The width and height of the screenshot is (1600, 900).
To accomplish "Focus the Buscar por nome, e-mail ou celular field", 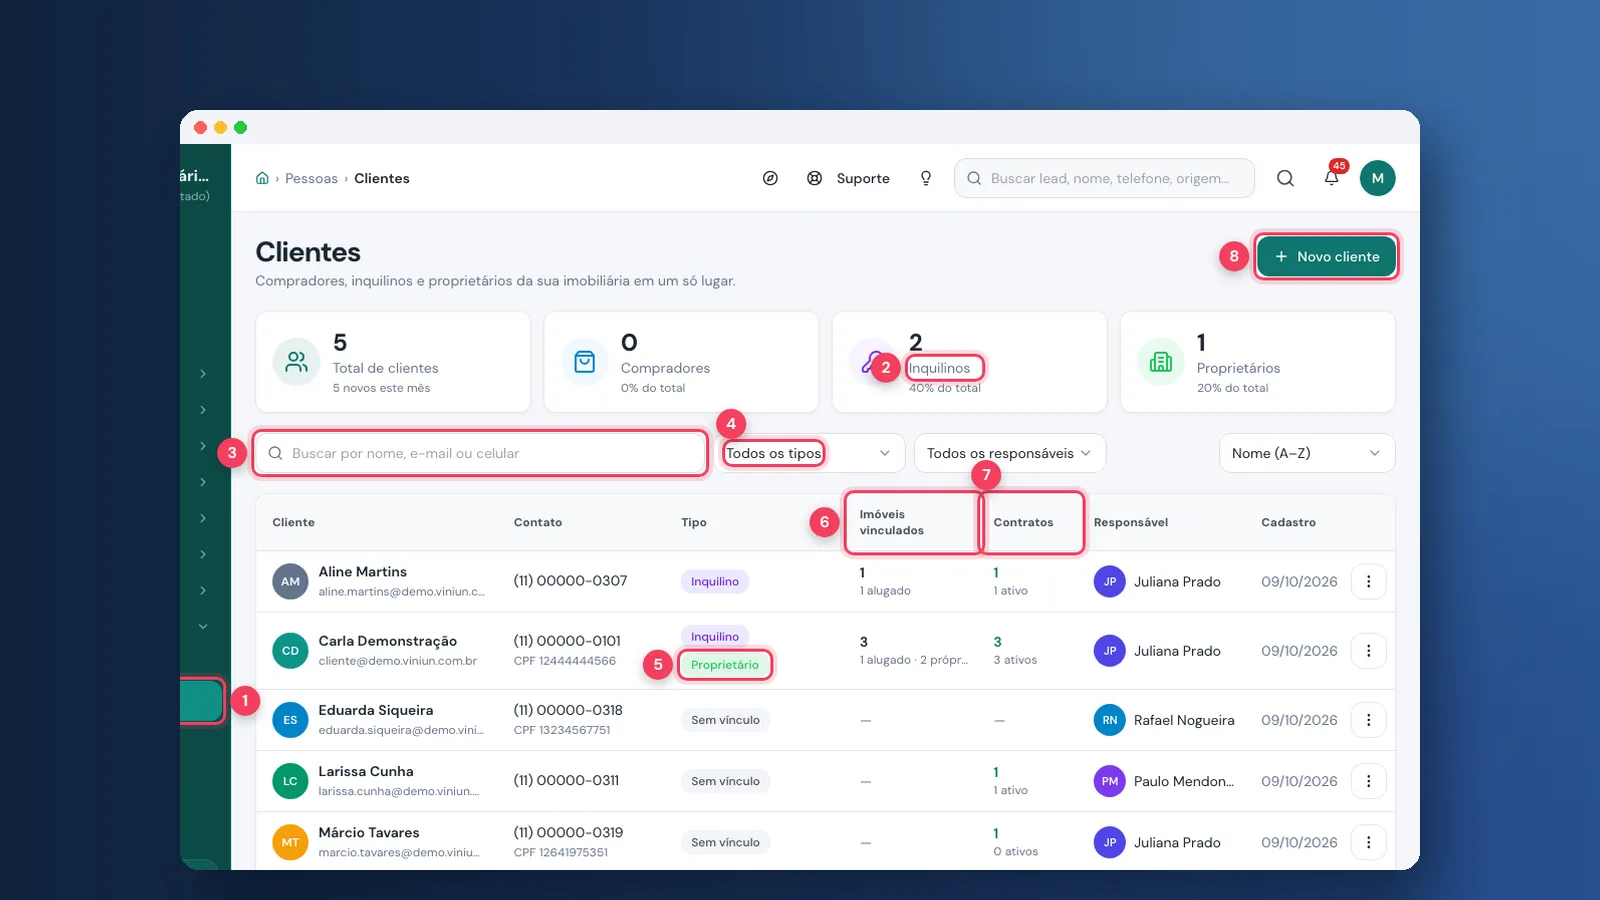I will (481, 453).
